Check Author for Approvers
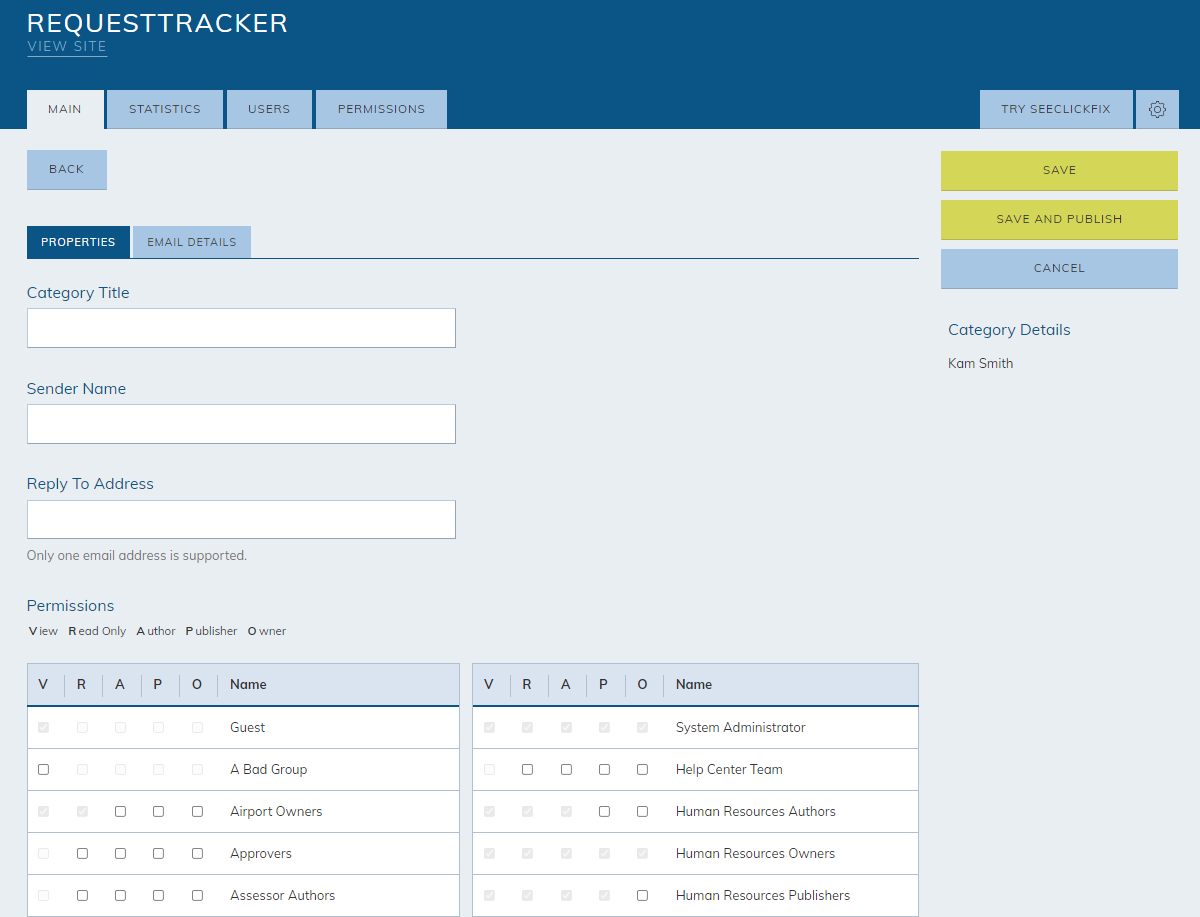This screenshot has width=1200, height=917. click(x=120, y=854)
